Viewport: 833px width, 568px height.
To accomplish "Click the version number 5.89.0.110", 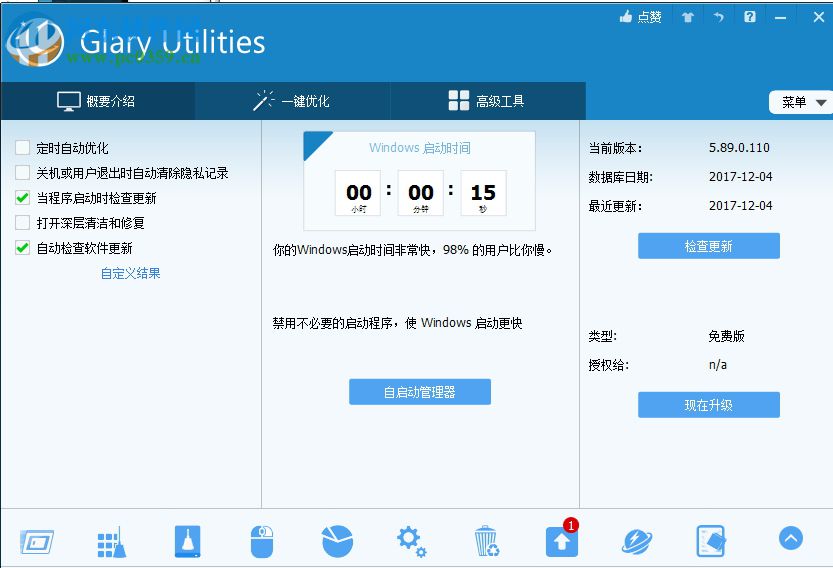I will [x=739, y=148].
